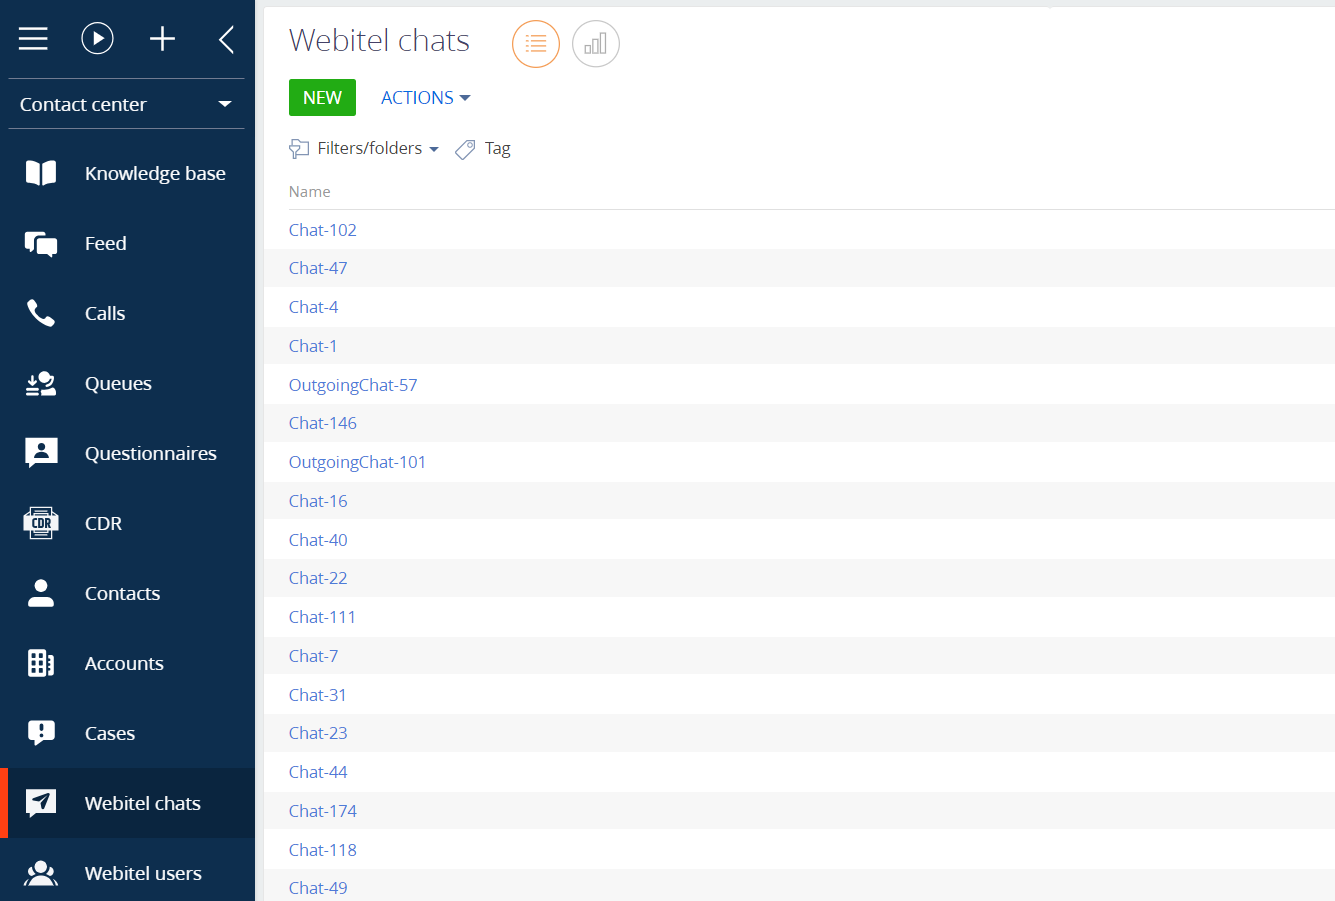Click the run process play icon
The width and height of the screenshot is (1335, 901).
[x=97, y=39]
